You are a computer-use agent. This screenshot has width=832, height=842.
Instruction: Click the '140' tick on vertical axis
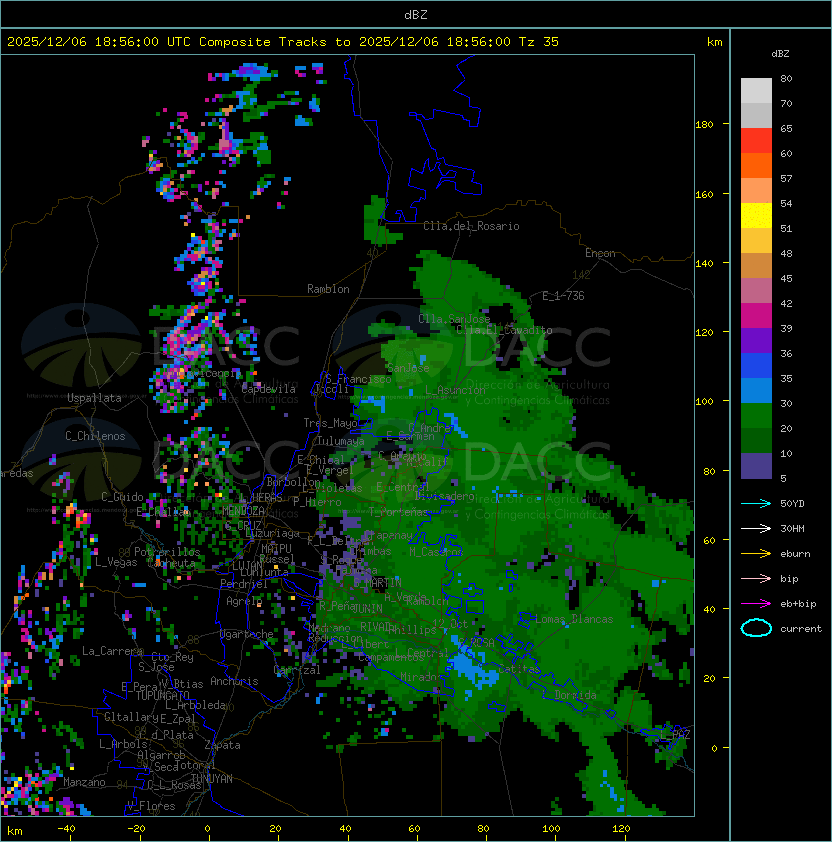[704, 263]
